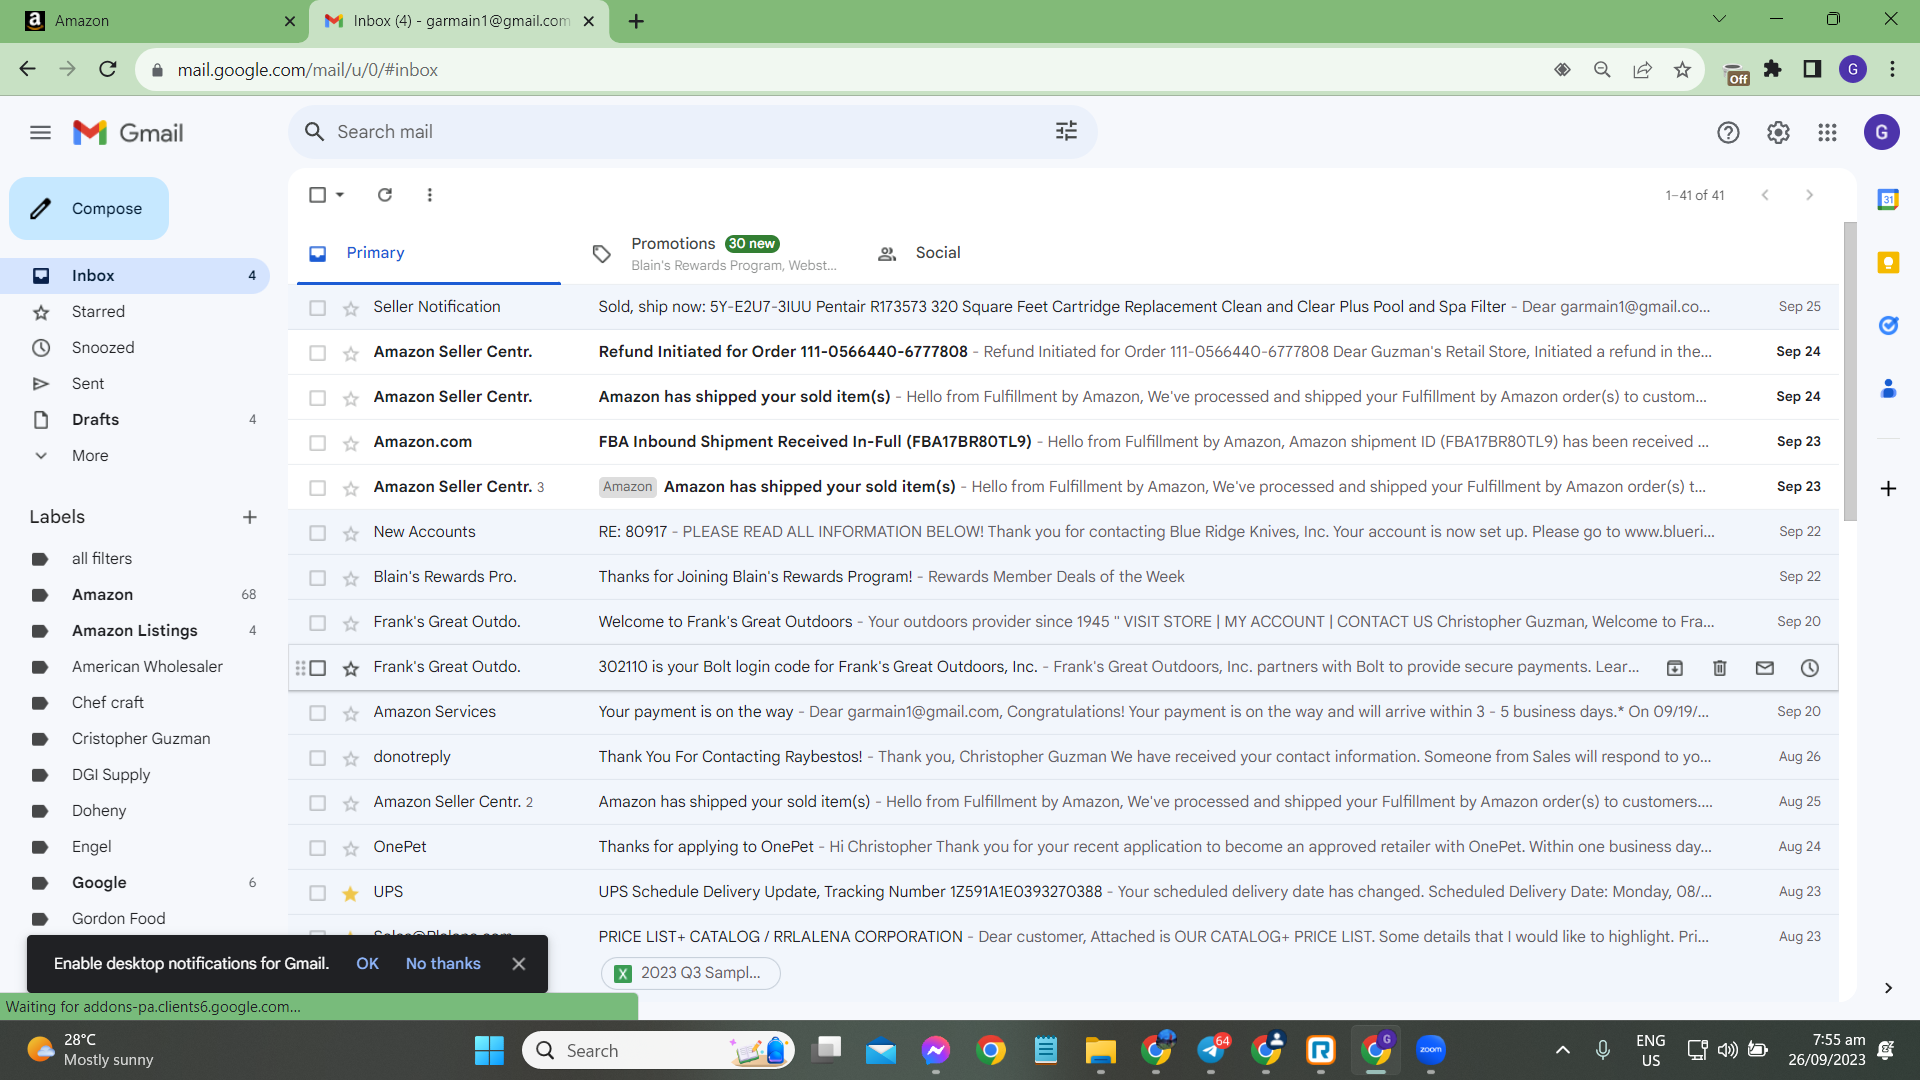Bookmark this page with star icon
This screenshot has height=1080, width=1920.
click(x=1682, y=70)
